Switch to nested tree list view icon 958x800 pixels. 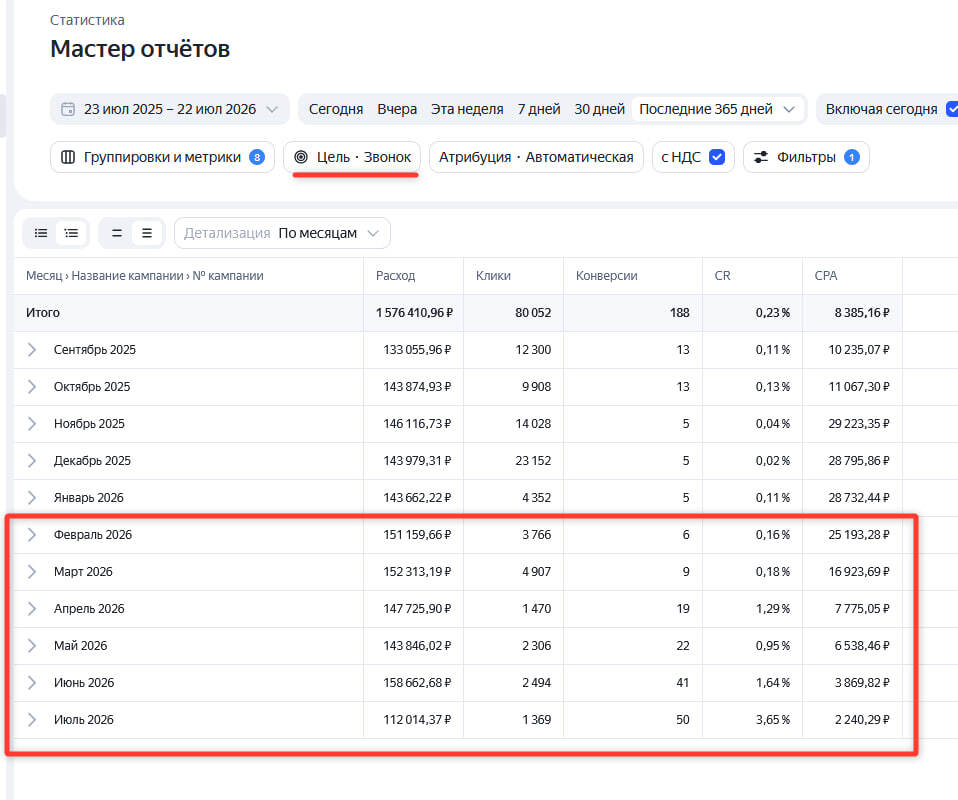click(71, 233)
